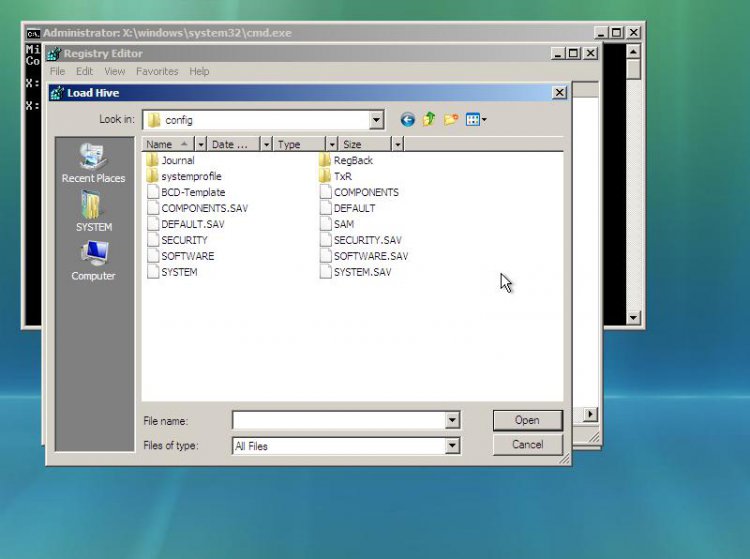Screen dimensions: 750x559
Task: Select the BCD-Template file
Action: (x=186, y=192)
